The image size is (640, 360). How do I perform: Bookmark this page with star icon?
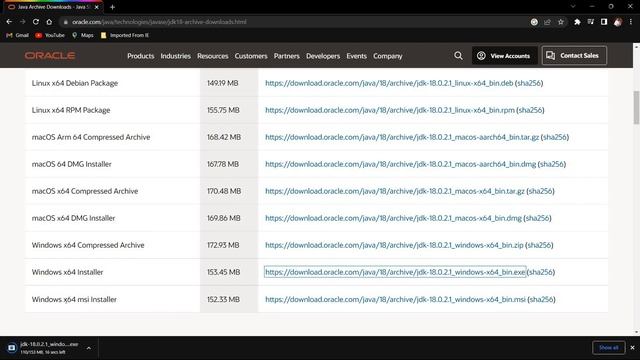(x=561, y=22)
